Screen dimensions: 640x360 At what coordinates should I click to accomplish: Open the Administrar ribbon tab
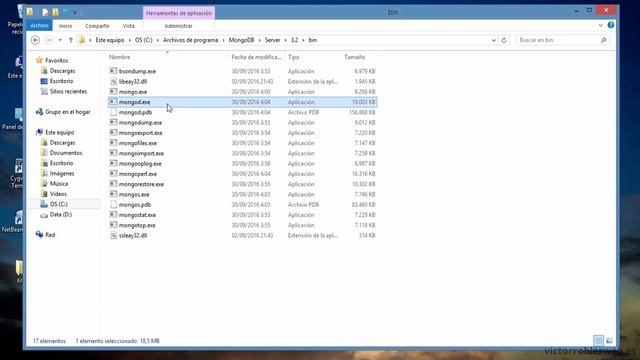178,26
